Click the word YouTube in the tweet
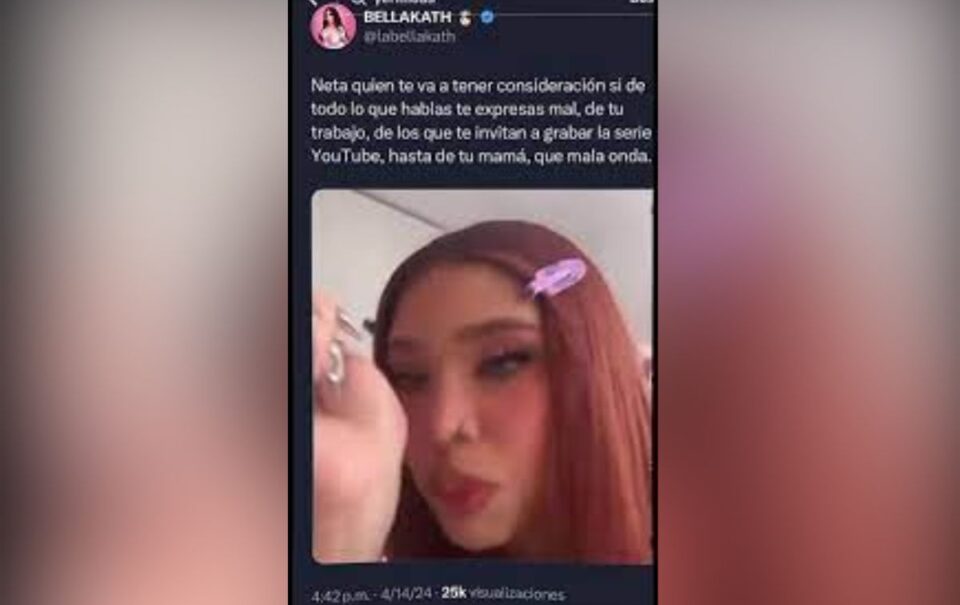 click(346, 156)
